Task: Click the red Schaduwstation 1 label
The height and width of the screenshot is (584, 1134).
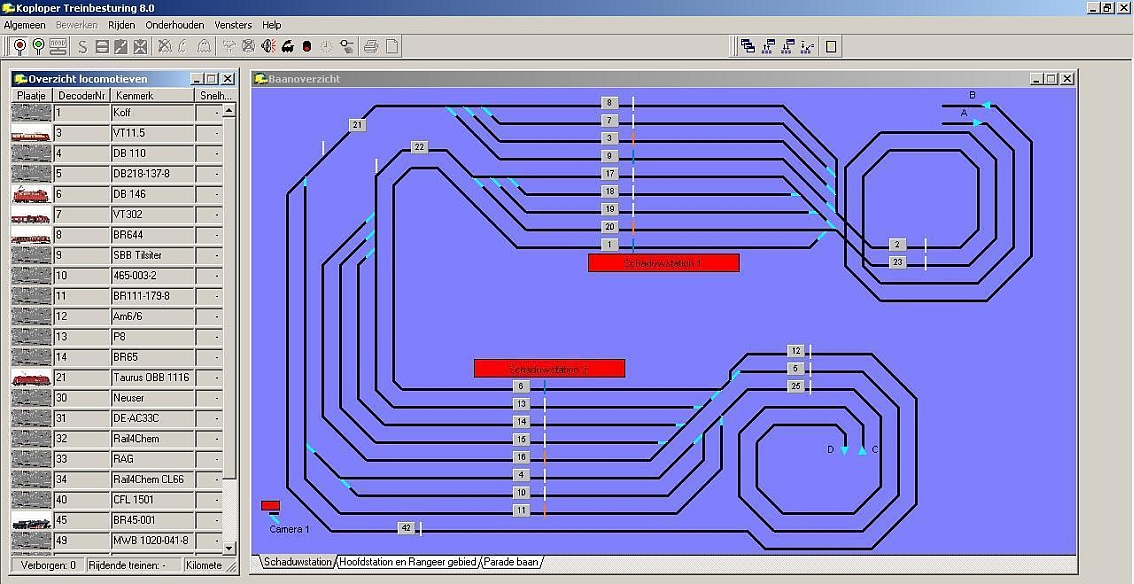Action: [x=664, y=263]
